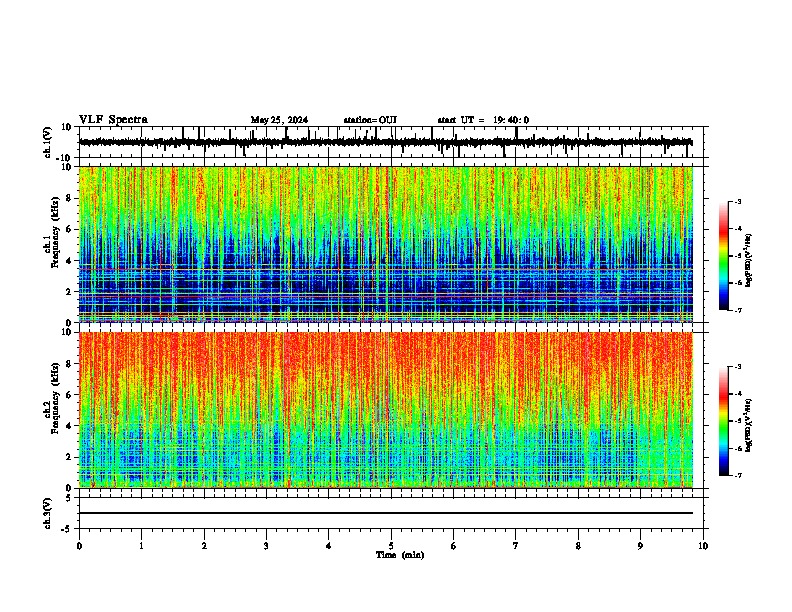Click time axis tick label "6"
Screen dimensions: 792x612
(x=454, y=546)
